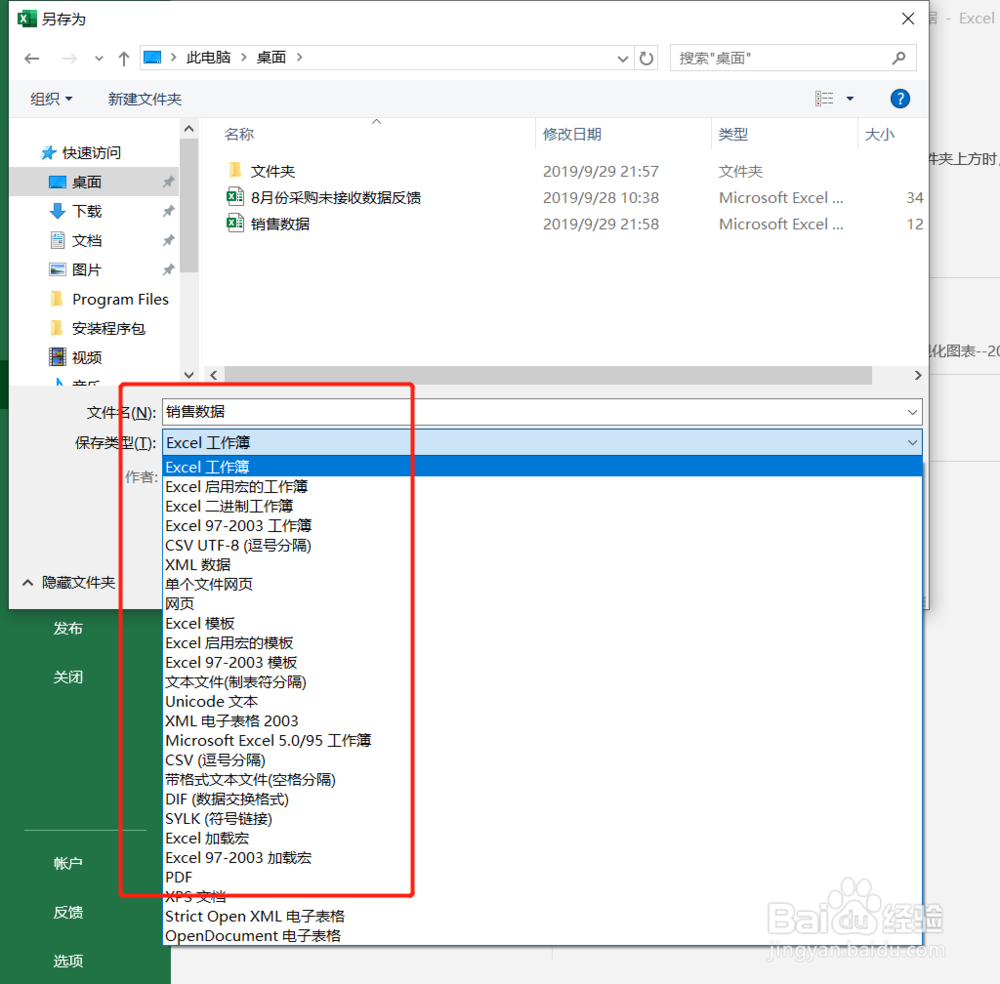Click the navigation pane scroll down arrow
The height and width of the screenshot is (984, 1000).
[x=189, y=375]
